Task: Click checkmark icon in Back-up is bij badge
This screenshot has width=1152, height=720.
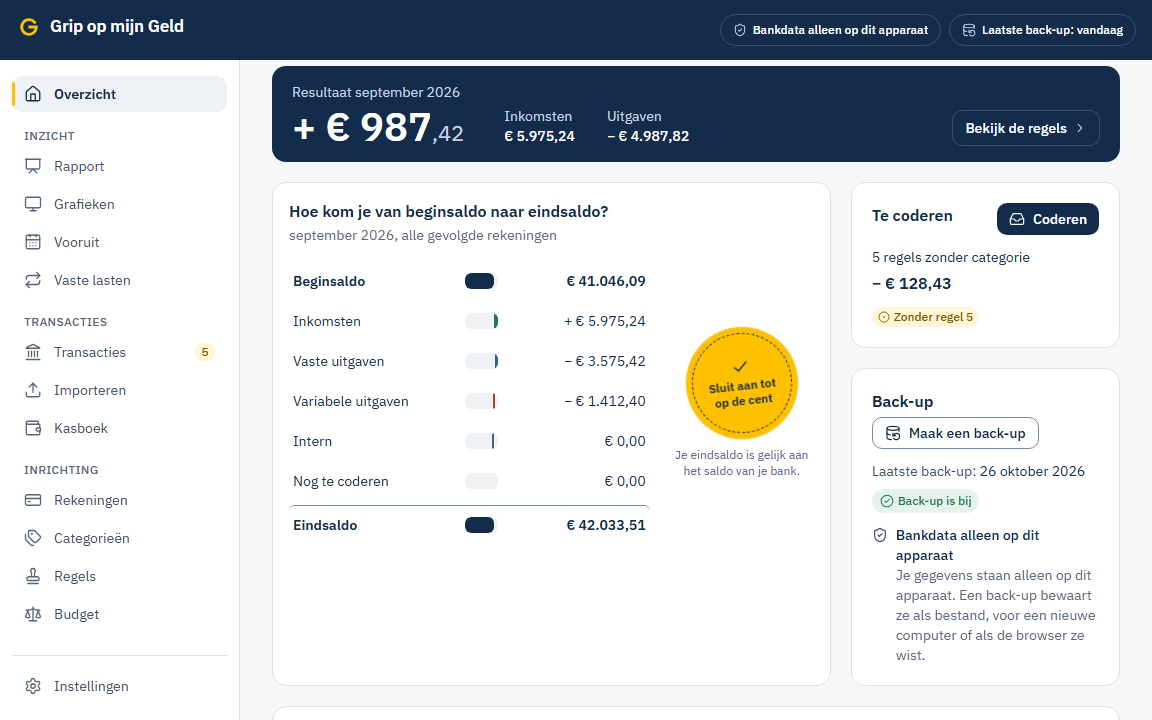Action: coord(887,501)
